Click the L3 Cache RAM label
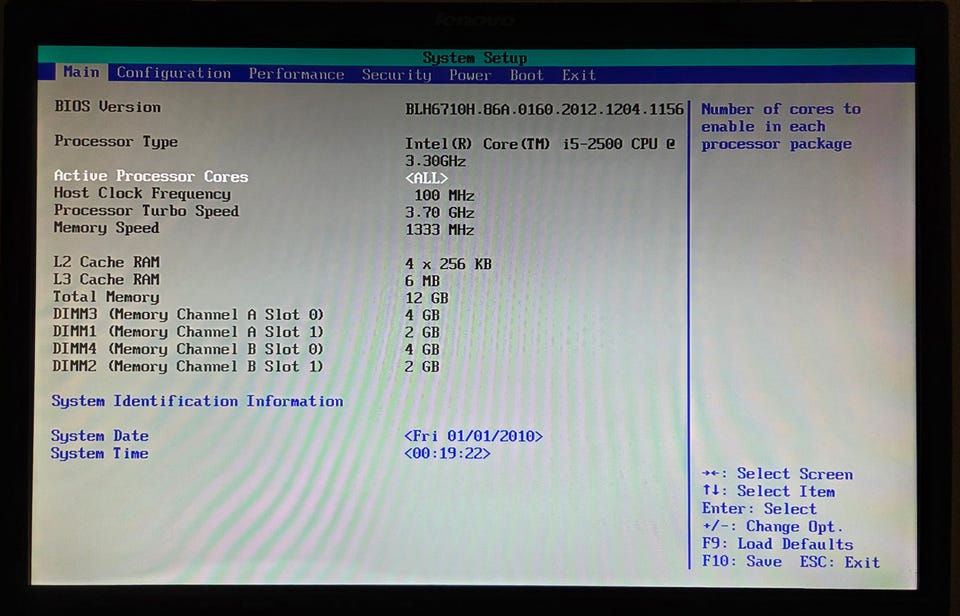The height and width of the screenshot is (616, 960). (x=107, y=279)
